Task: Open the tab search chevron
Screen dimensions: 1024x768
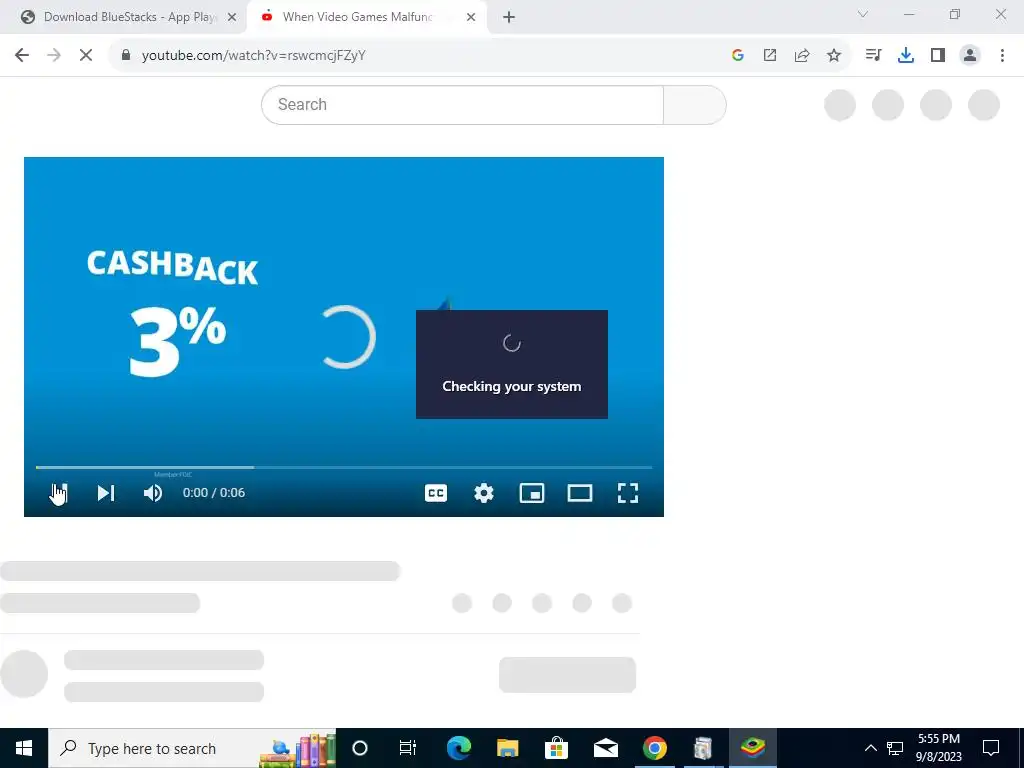Action: [x=863, y=14]
